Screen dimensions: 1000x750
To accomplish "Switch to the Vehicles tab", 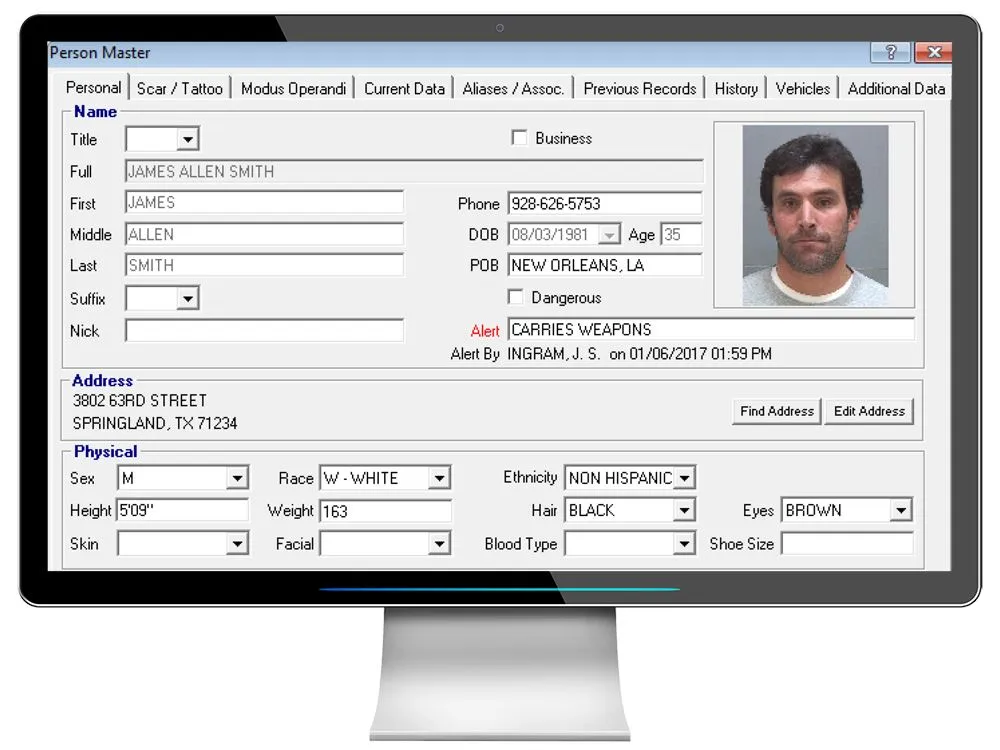I will (802, 88).
